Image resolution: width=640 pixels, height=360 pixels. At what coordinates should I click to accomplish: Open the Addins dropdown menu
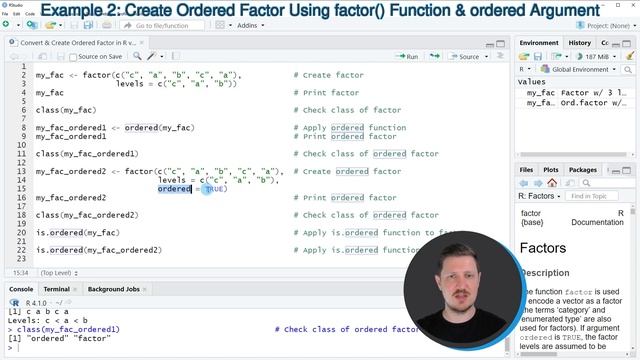(x=251, y=25)
